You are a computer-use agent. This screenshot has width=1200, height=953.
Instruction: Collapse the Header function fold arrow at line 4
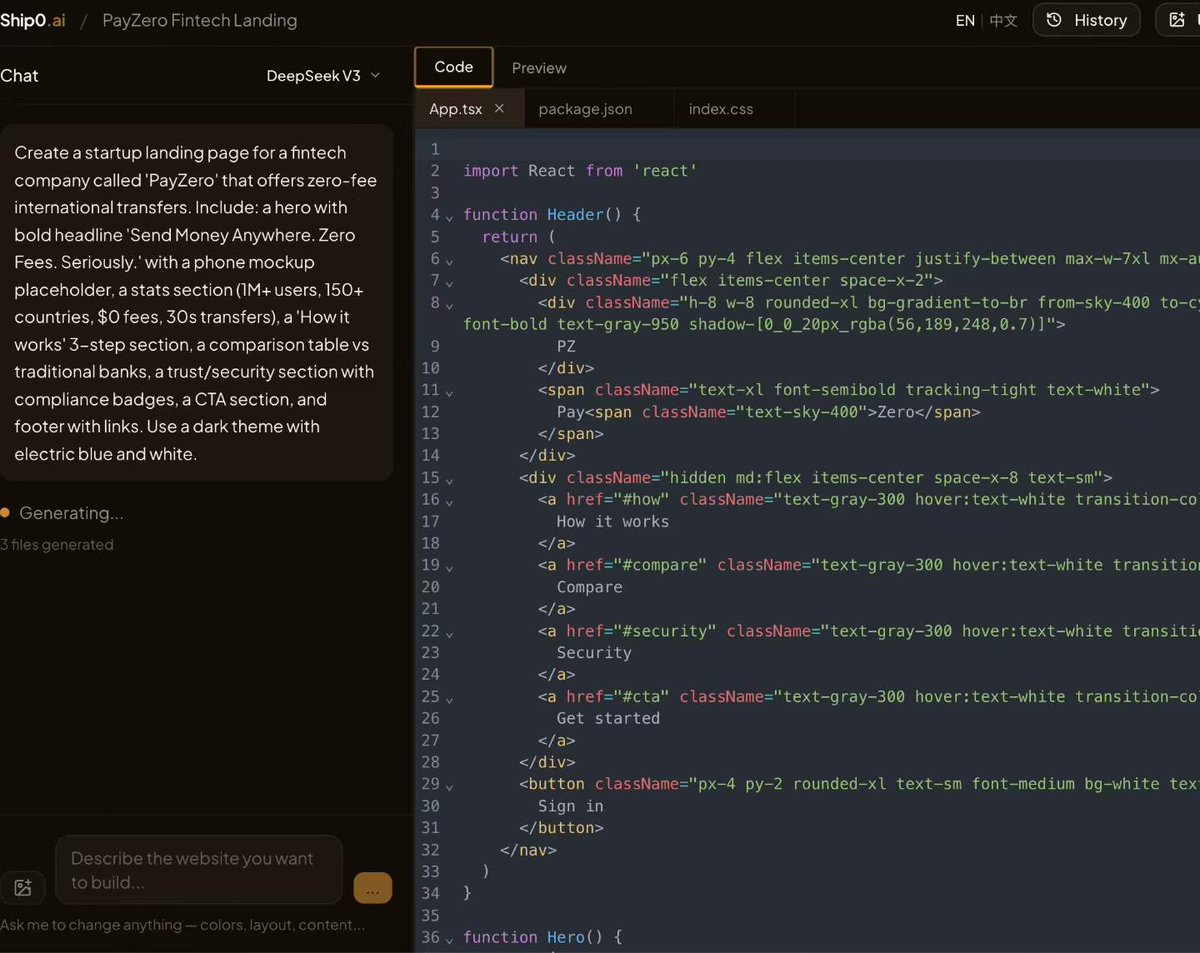(x=449, y=216)
